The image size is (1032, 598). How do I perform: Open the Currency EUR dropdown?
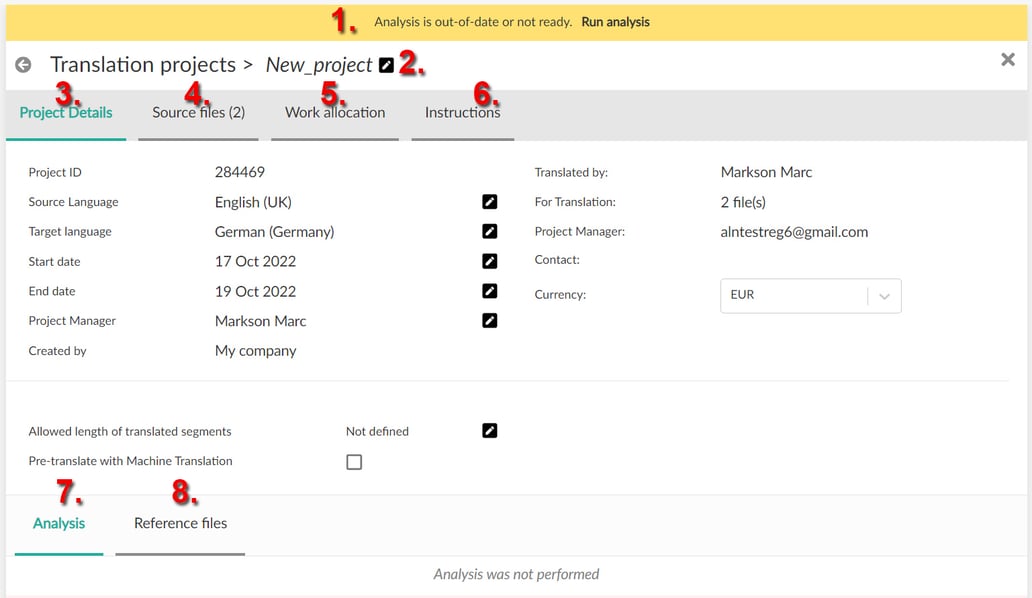810,295
